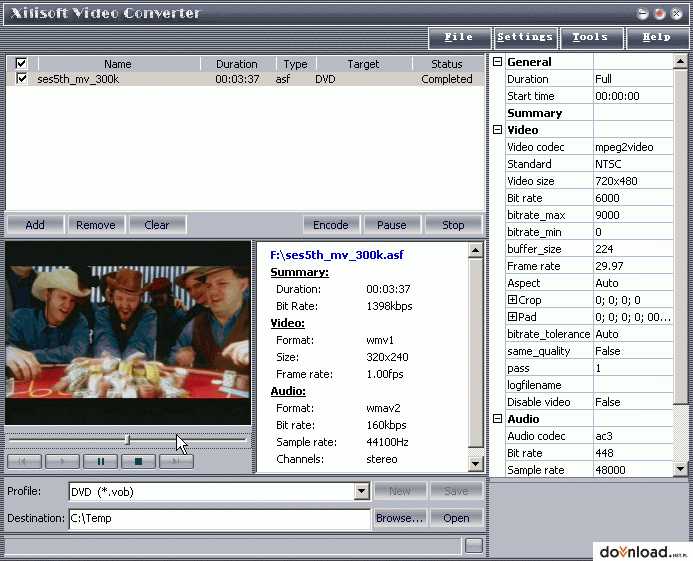Stop preview with the square button
693x561 pixels.
click(x=138, y=462)
